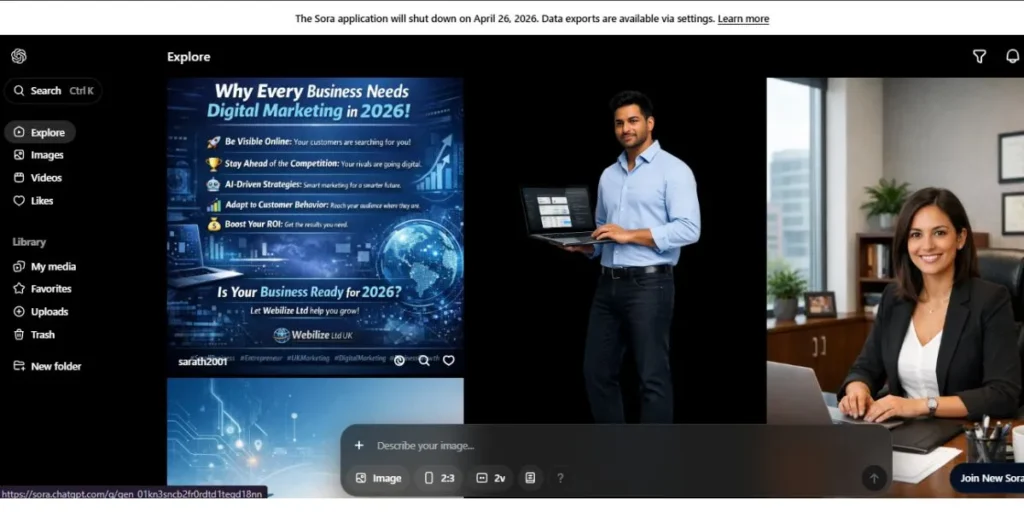Open the Favorites library section
1024x512 pixels.
[x=50, y=289]
